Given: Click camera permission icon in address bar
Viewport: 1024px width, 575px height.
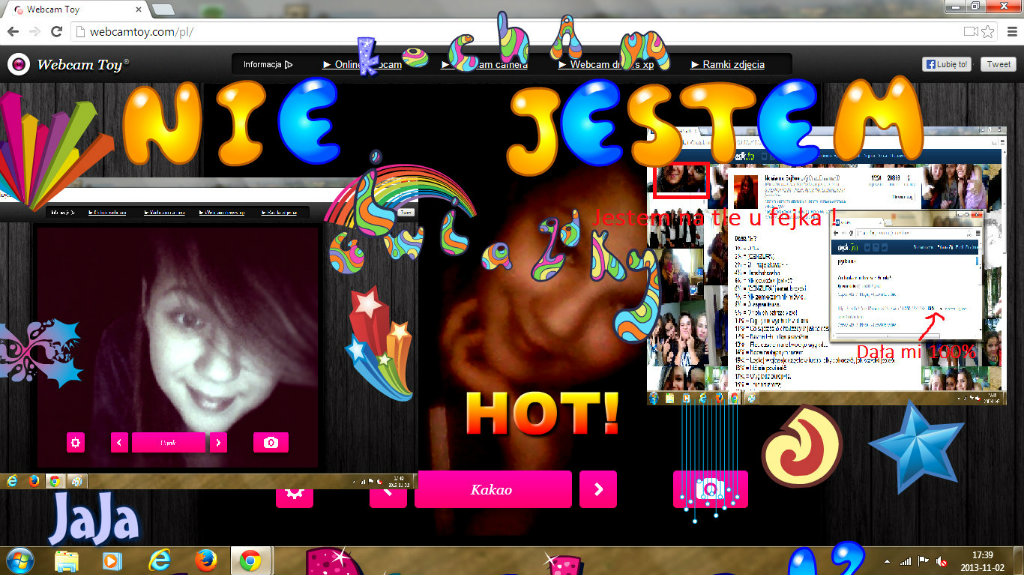Looking at the screenshot, I should point(970,31).
